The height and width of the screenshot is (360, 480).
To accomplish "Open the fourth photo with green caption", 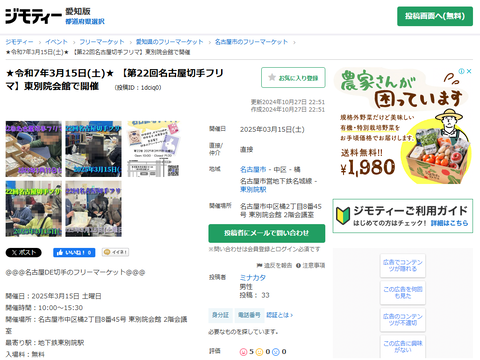I will 34,209.
